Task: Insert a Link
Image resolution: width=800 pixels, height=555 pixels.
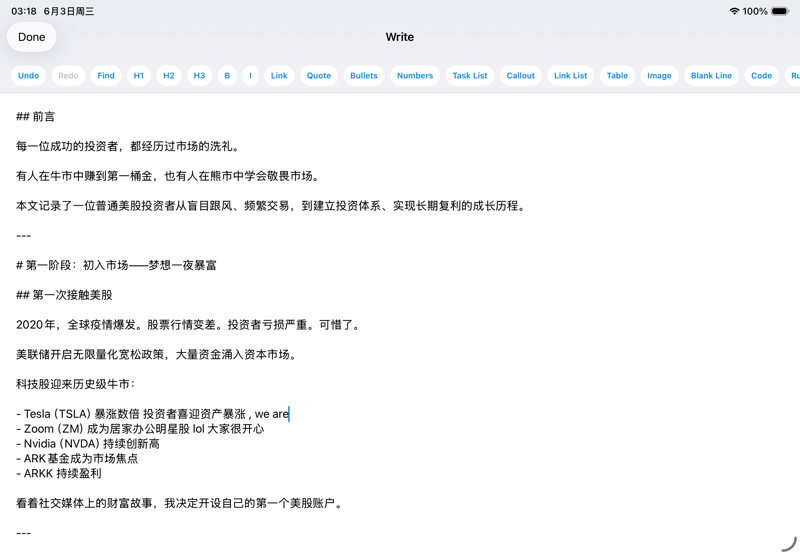Action: tap(279, 75)
